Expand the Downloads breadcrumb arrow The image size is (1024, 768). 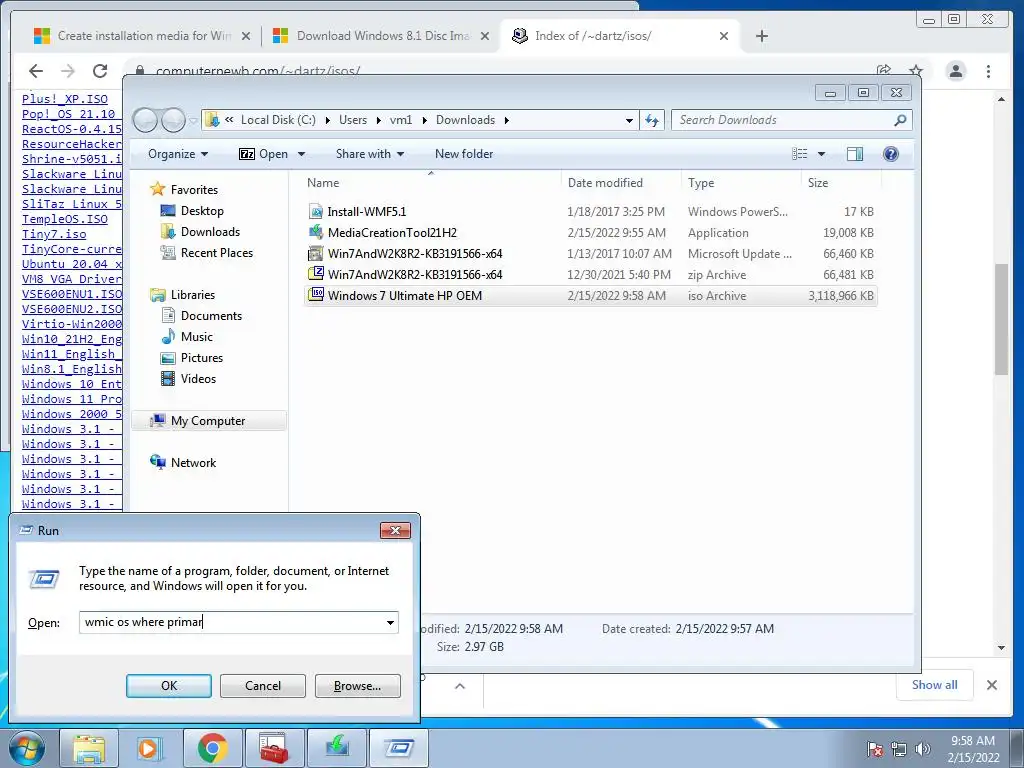506,120
